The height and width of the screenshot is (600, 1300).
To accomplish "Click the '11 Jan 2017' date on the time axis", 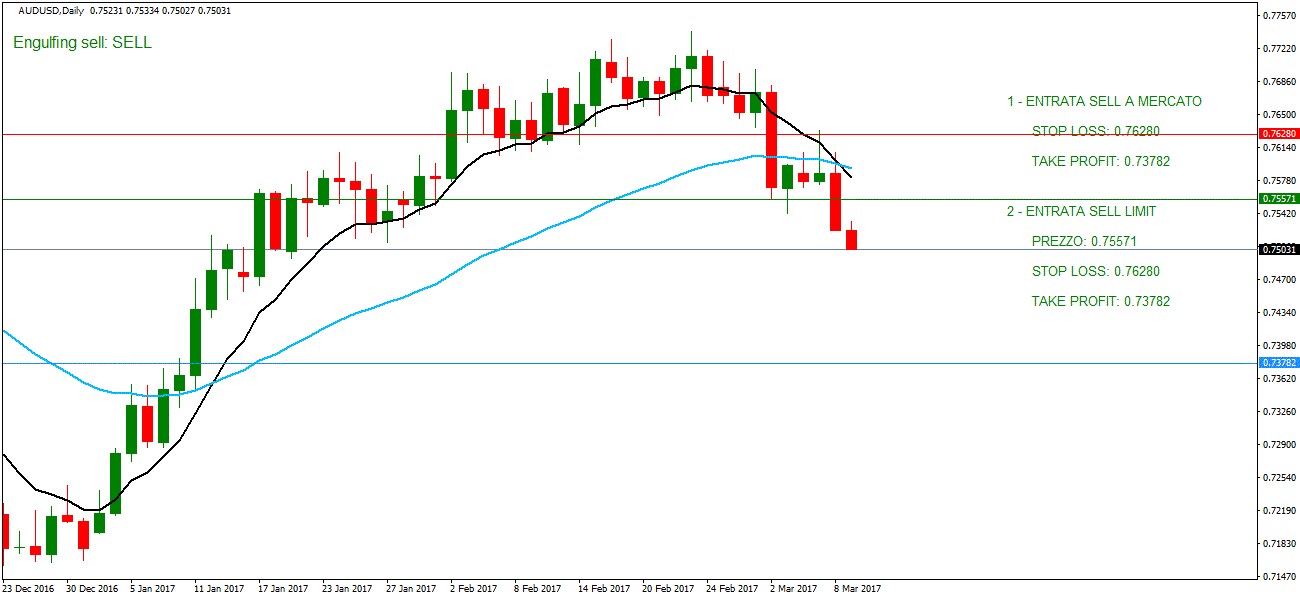I will coord(219,589).
